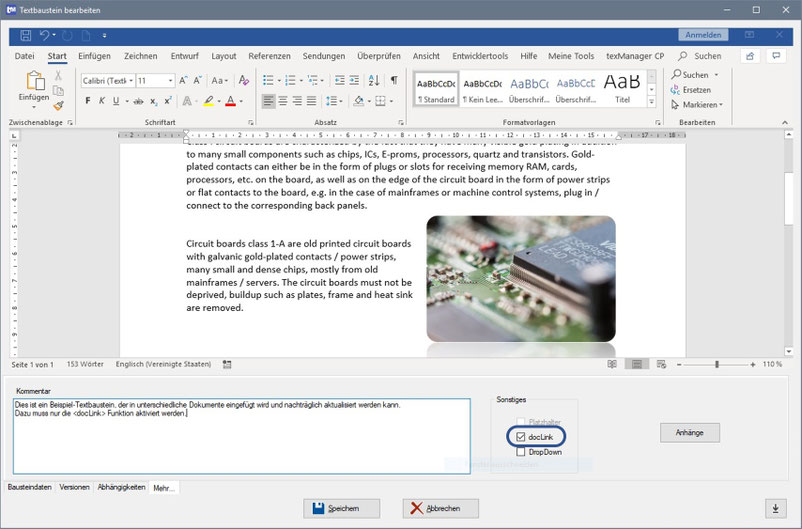
Task: Toggle the paragraph marks (¶) icon
Action: pos(394,80)
